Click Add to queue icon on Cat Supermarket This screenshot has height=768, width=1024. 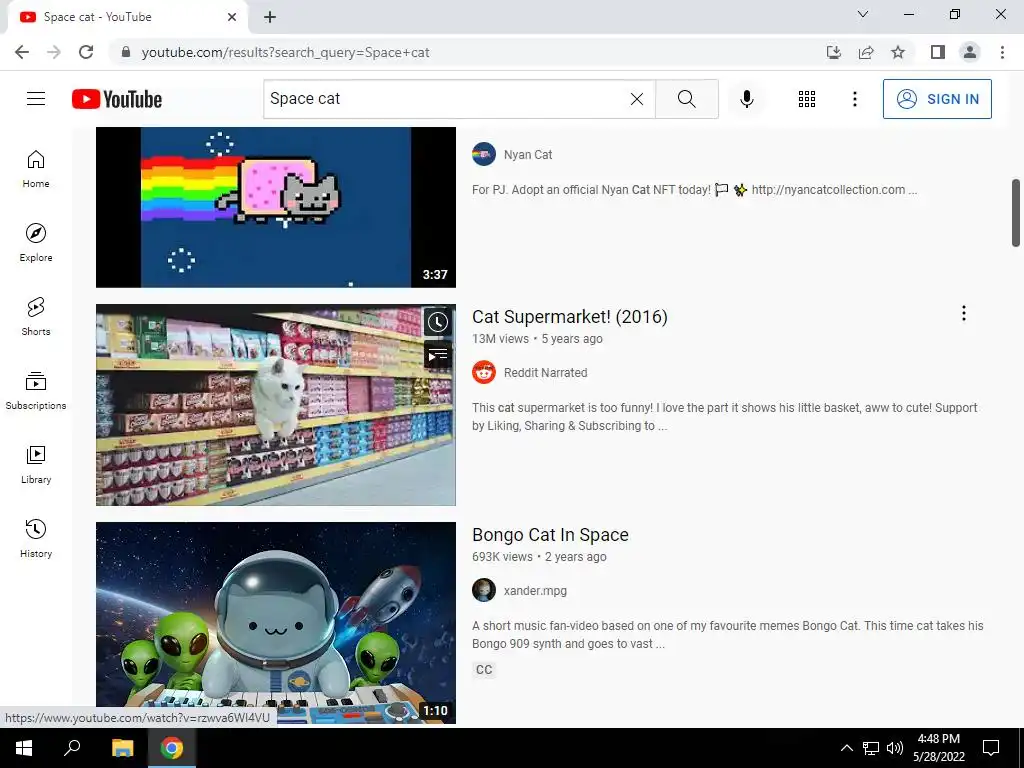[x=438, y=355]
